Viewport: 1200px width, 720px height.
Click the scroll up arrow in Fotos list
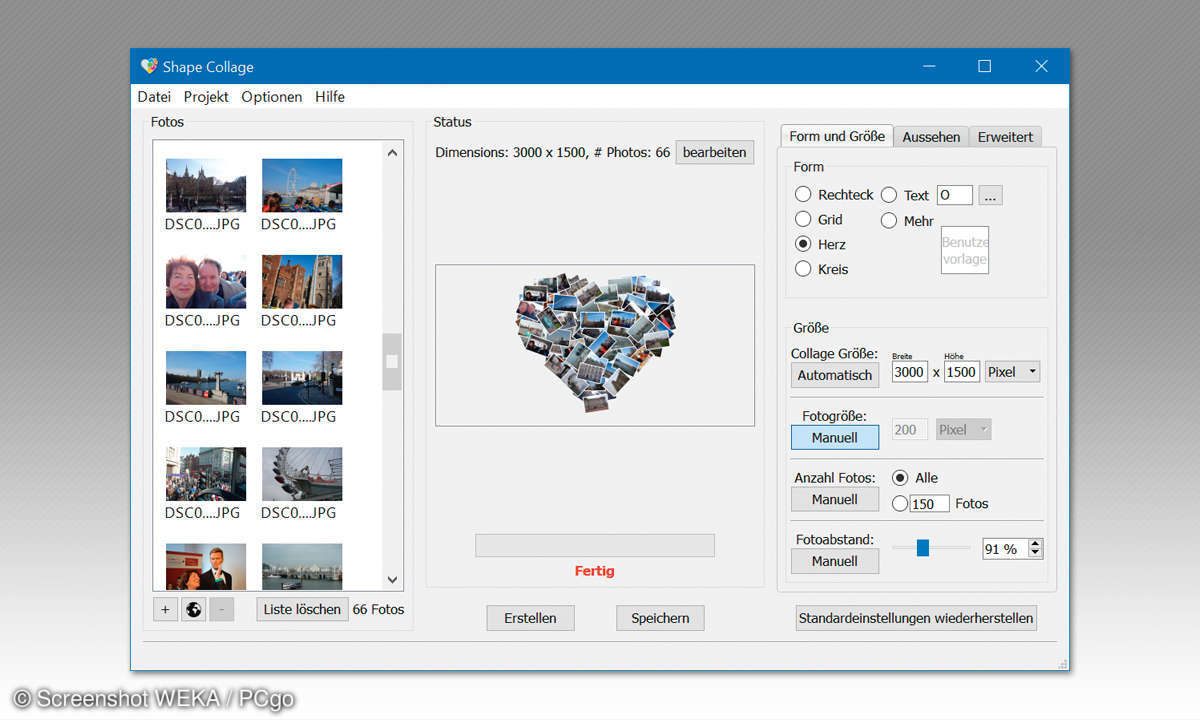[392, 153]
